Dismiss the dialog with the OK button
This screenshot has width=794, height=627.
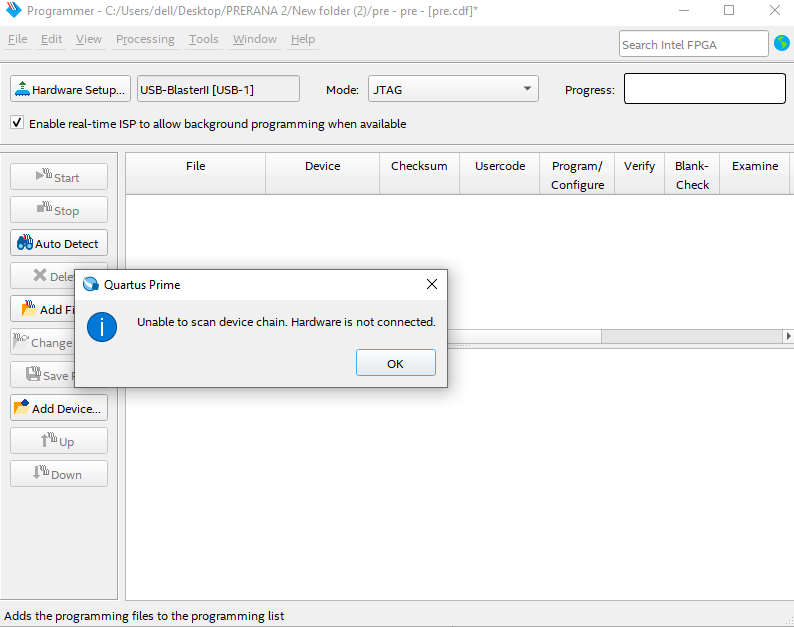(395, 363)
